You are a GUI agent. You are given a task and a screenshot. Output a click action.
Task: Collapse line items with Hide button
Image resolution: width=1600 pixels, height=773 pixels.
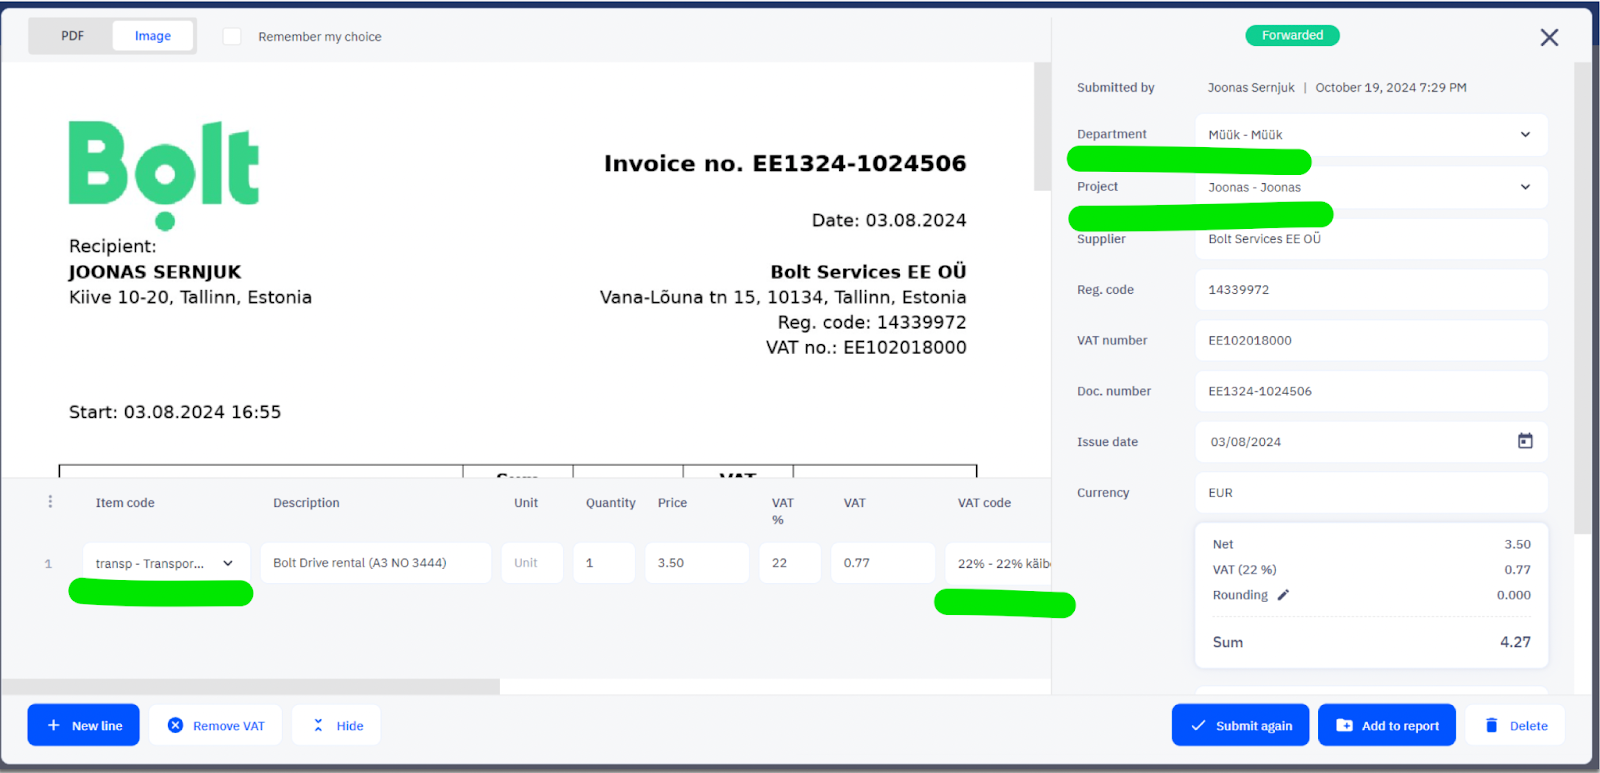click(336, 726)
